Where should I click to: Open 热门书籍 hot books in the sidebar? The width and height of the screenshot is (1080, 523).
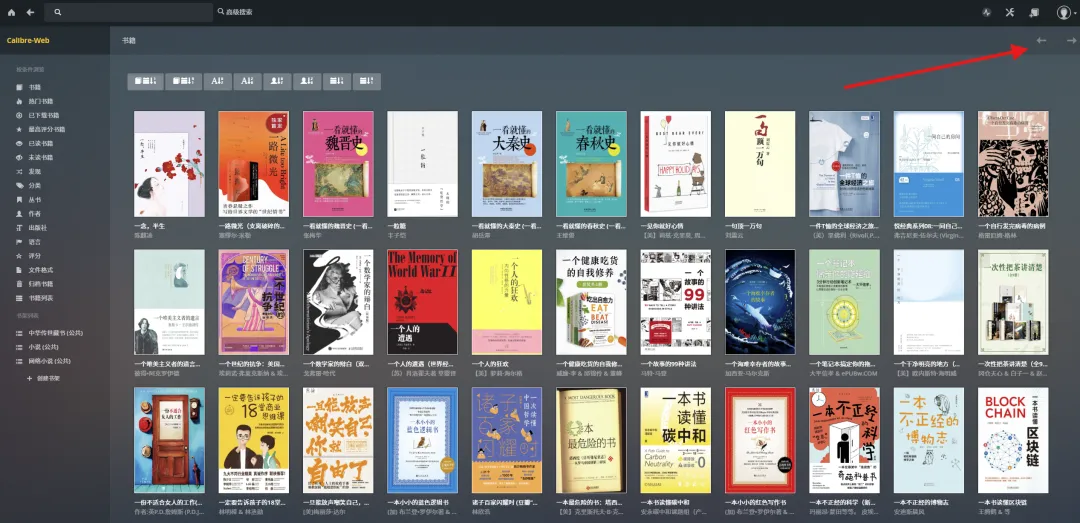tap(34, 101)
